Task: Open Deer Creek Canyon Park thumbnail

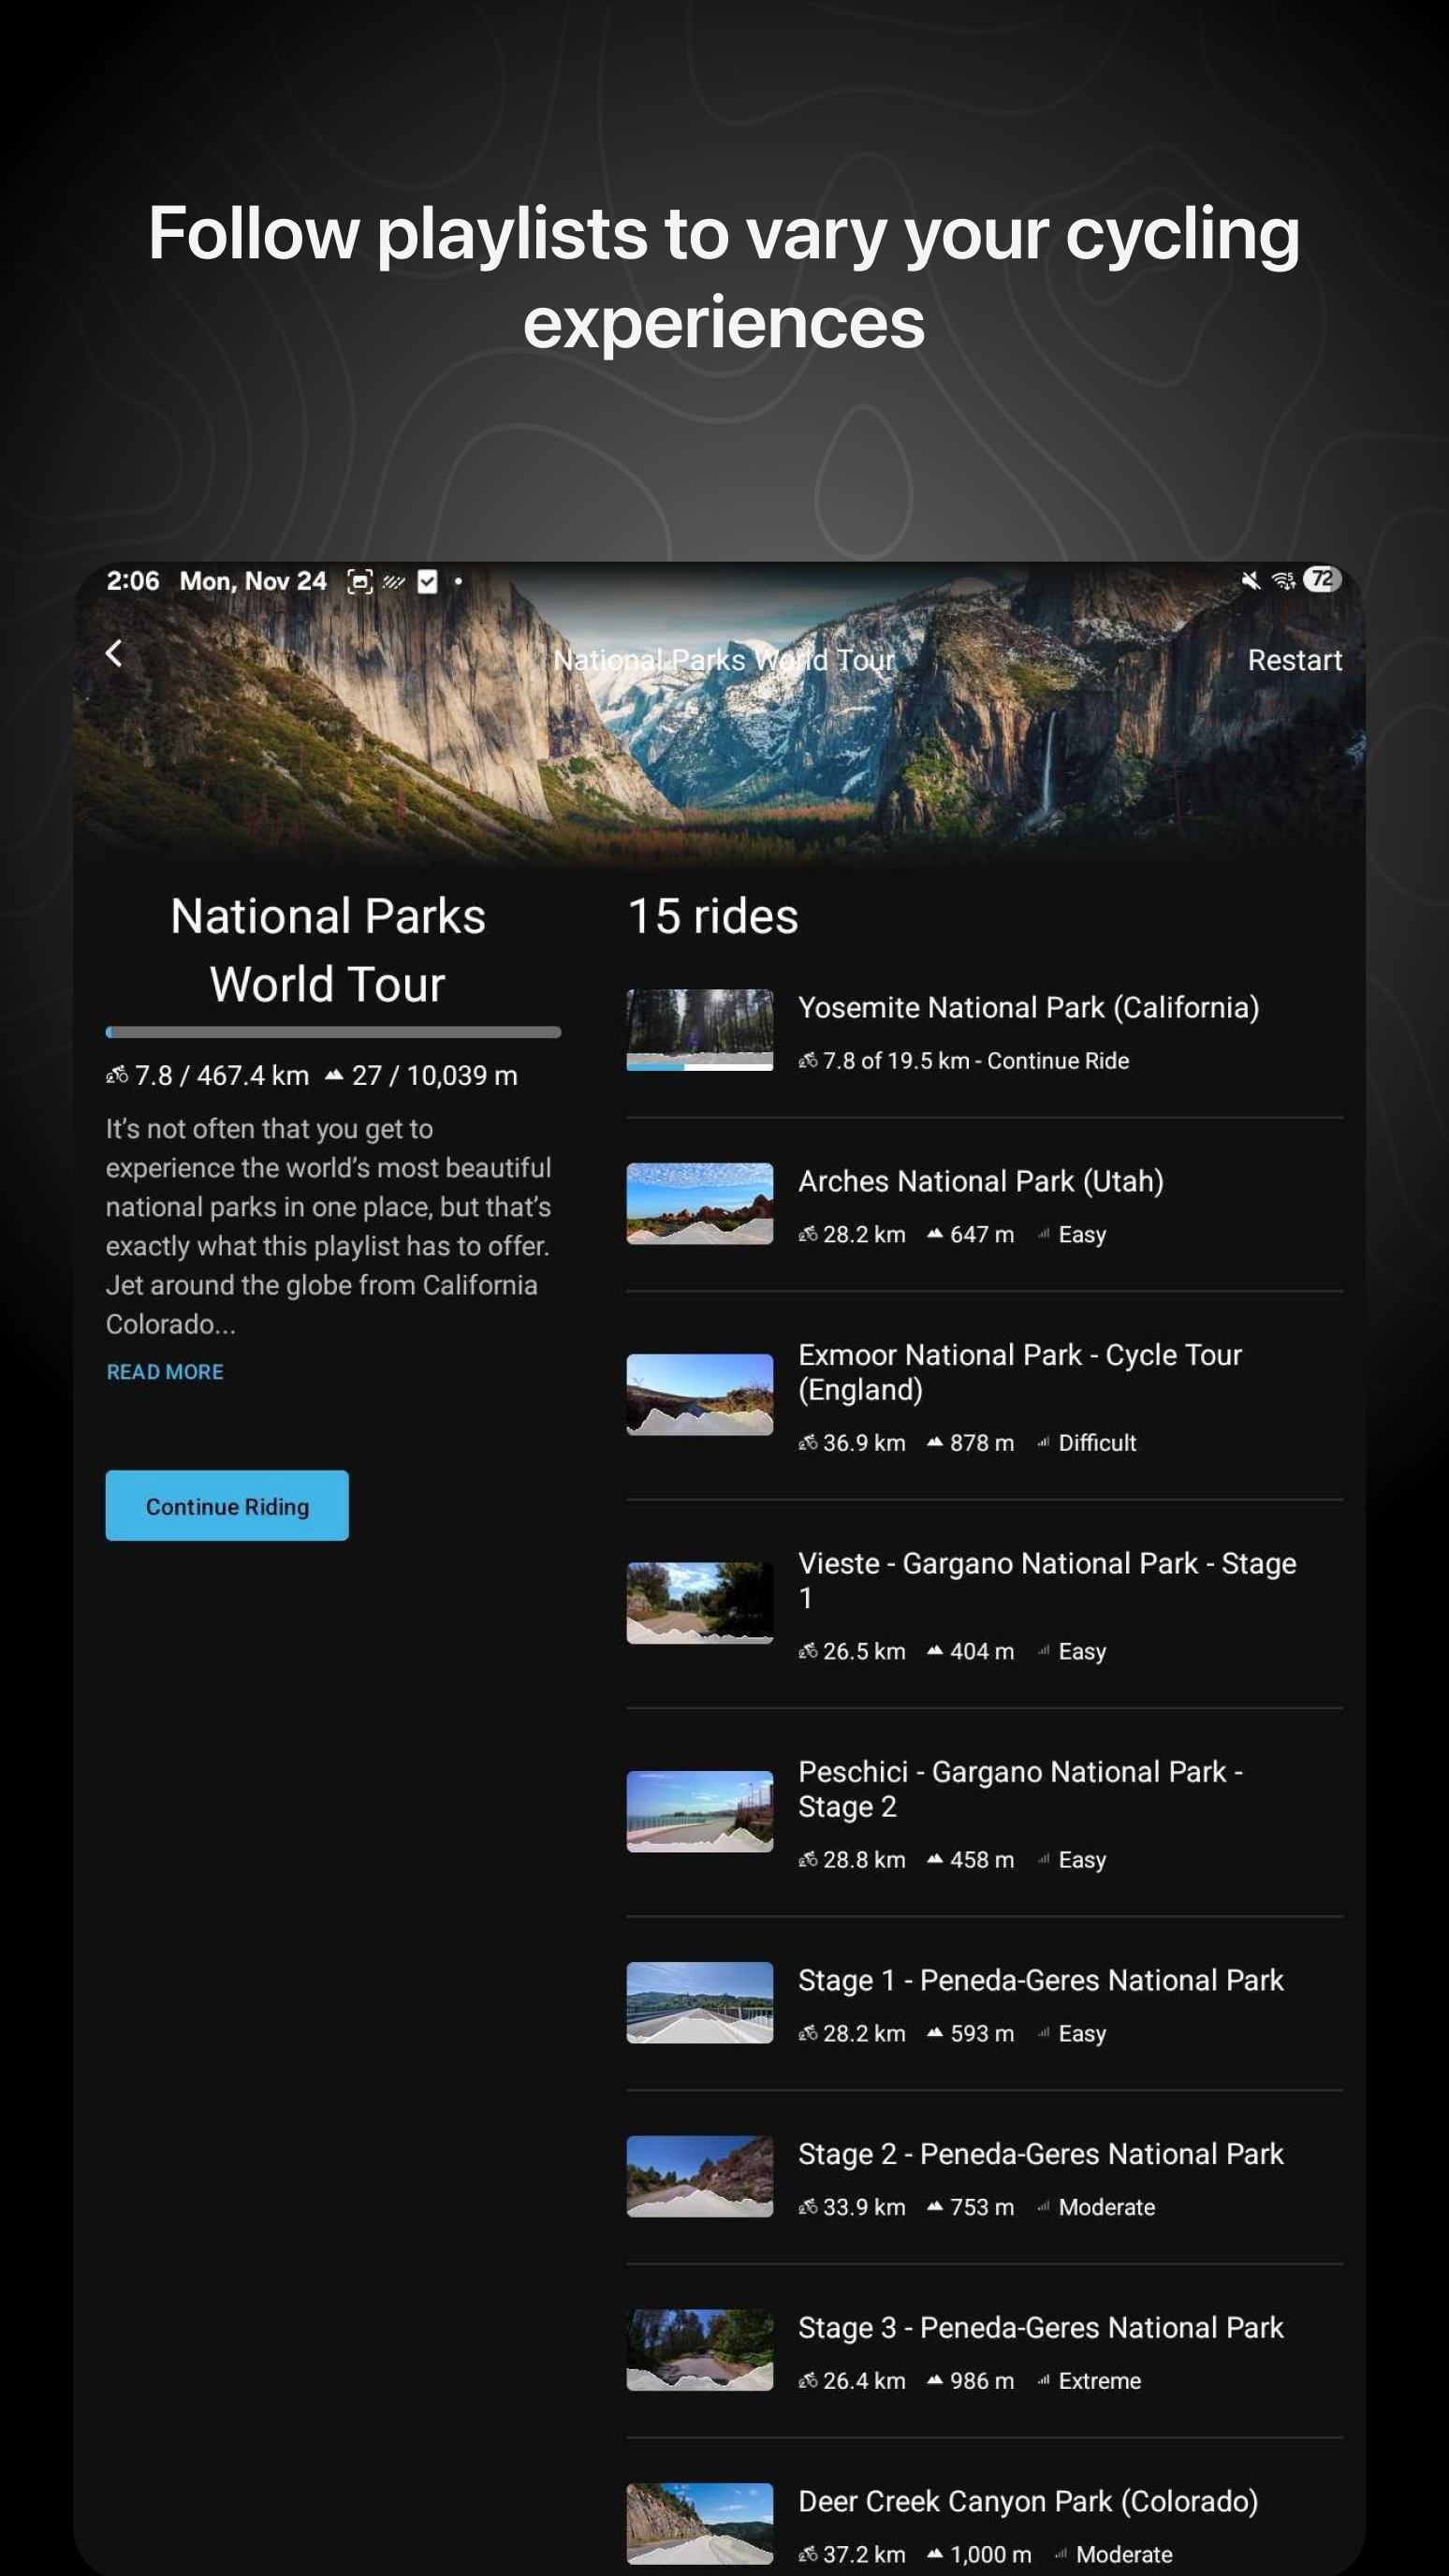Action: pos(699,2523)
